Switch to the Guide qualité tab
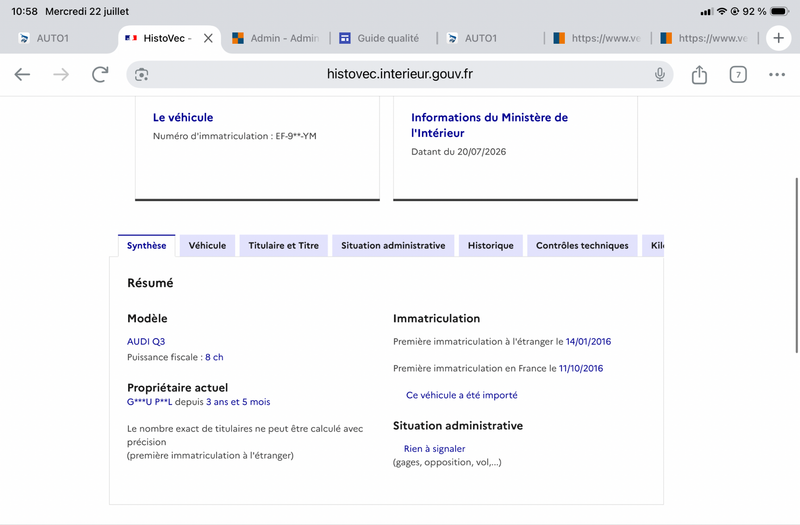 [380, 38]
